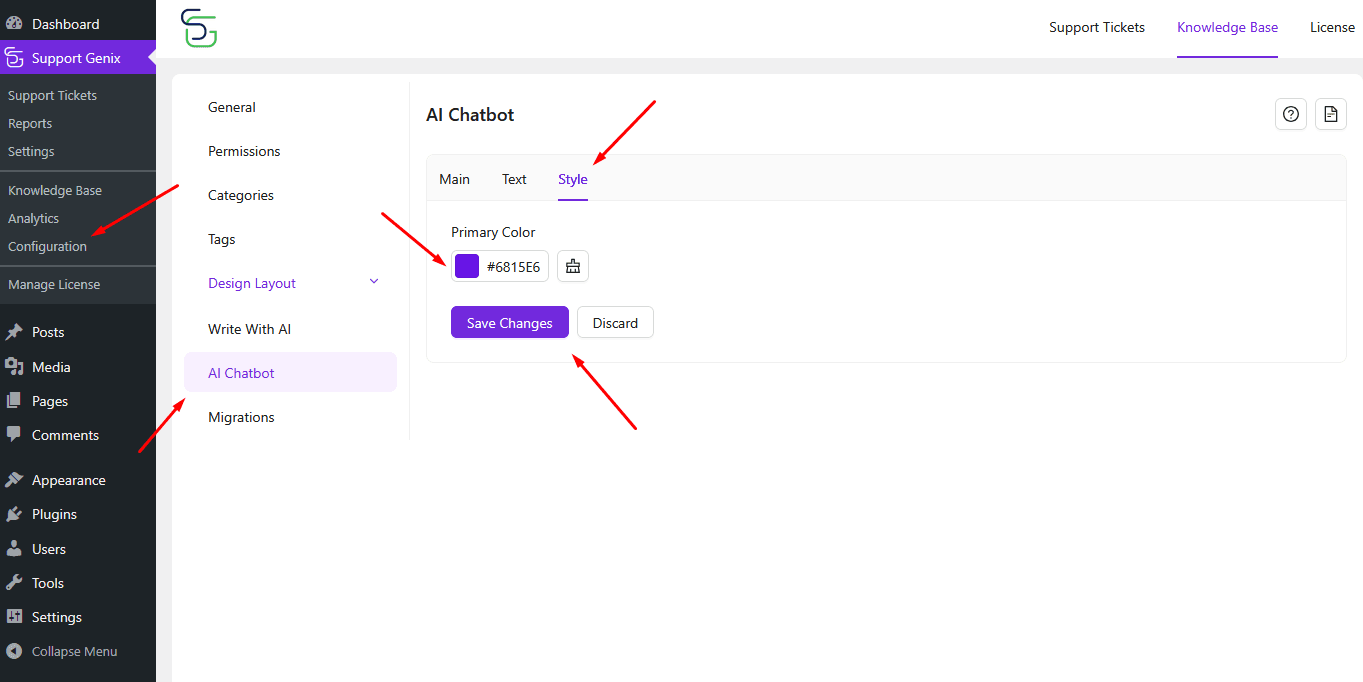
Task: Click the Posts pin icon
Action: click(x=14, y=332)
